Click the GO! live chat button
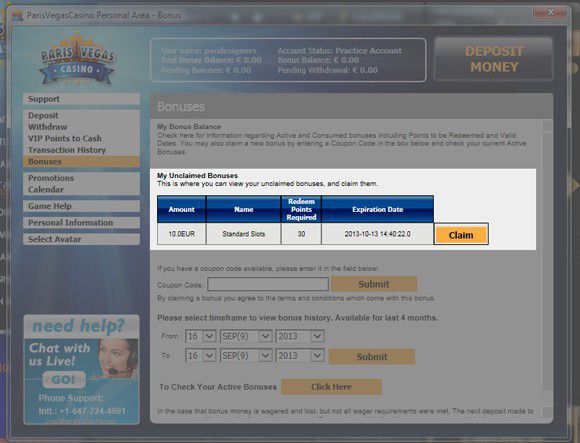Screen dimensions: 580x443 [x=64, y=379]
